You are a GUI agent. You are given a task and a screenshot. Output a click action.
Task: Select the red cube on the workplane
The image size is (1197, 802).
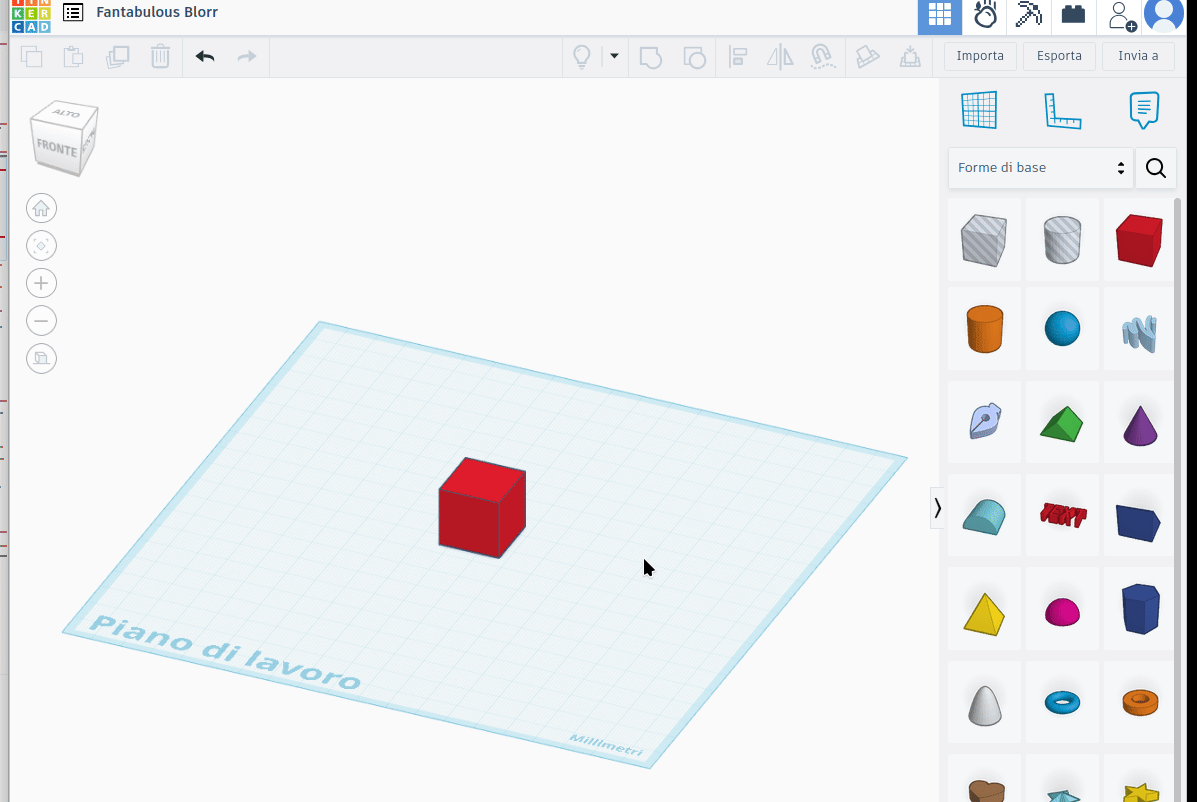point(482,508)
